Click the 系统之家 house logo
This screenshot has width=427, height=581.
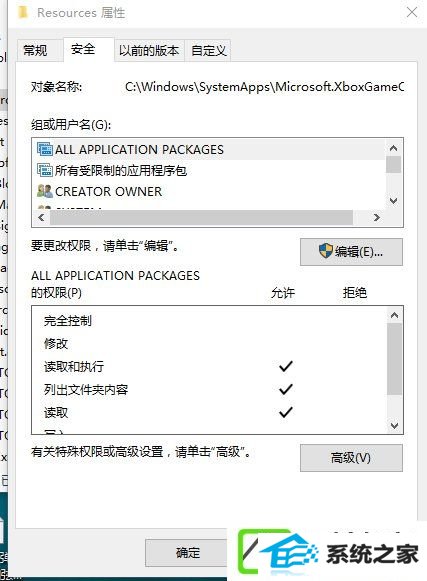pos(278,554)
